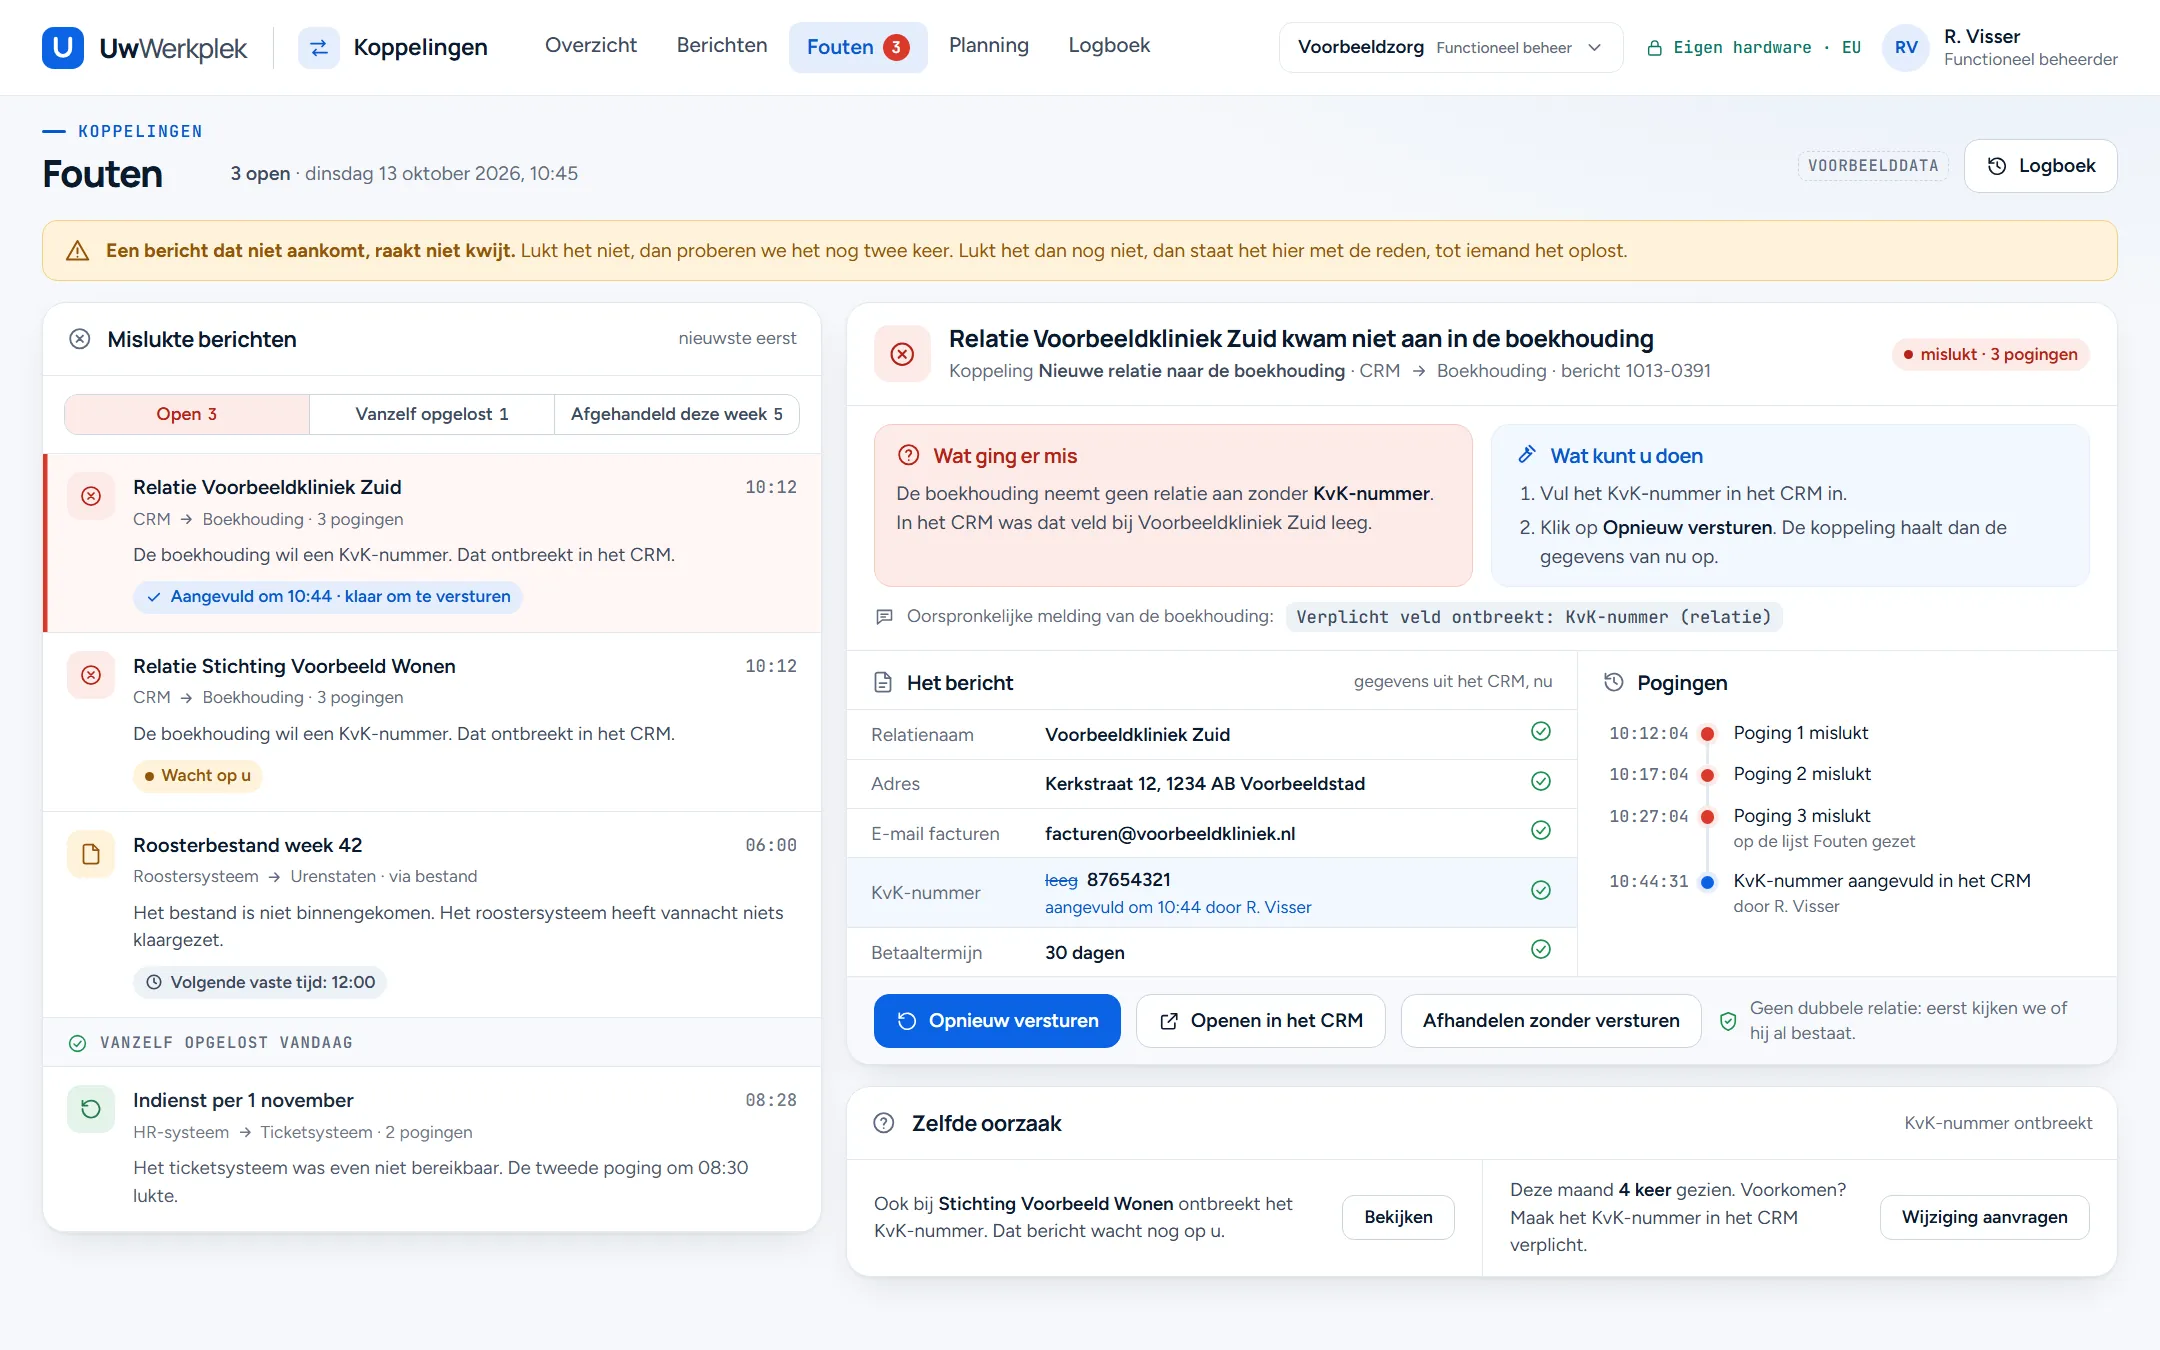
Task: Click the message icon by Oorspronkelijke melding
Action: (x=884, y=616)
